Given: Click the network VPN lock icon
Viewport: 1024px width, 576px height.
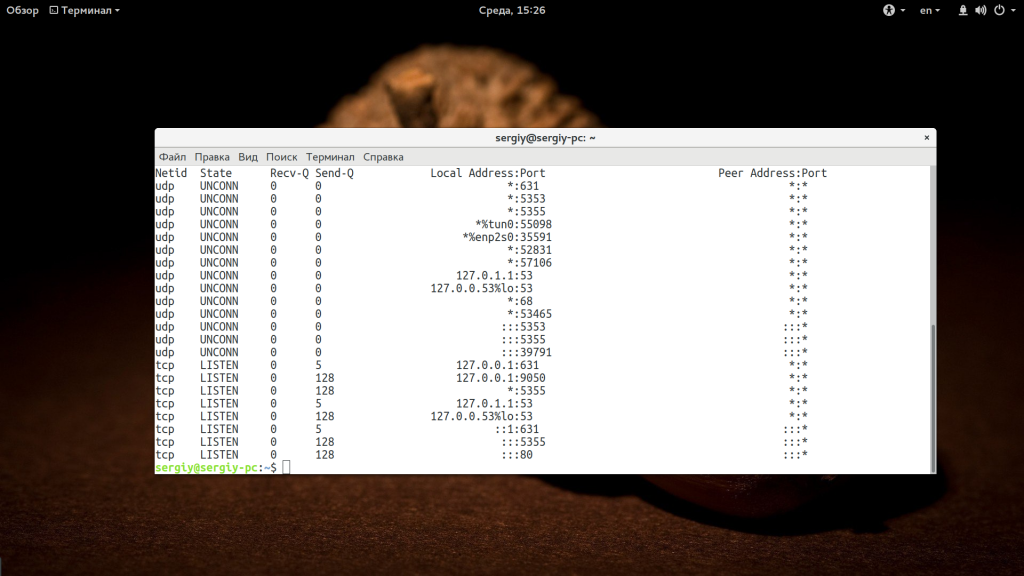Looking at the screenshot, I should click(x=963, y=10).
